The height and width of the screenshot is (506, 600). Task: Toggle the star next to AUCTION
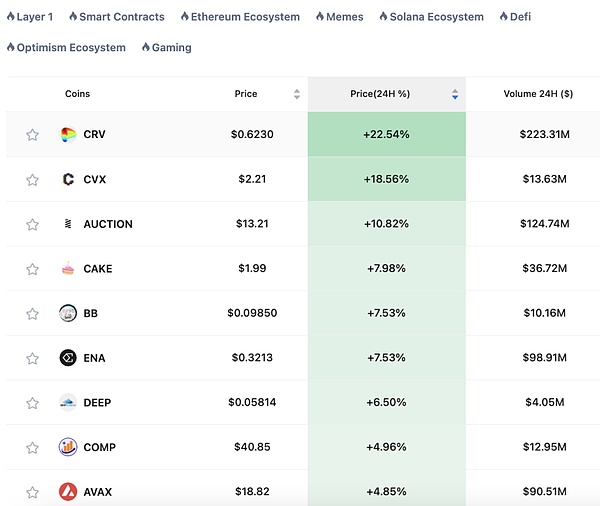pyautogui.click(x=32, y=224)
